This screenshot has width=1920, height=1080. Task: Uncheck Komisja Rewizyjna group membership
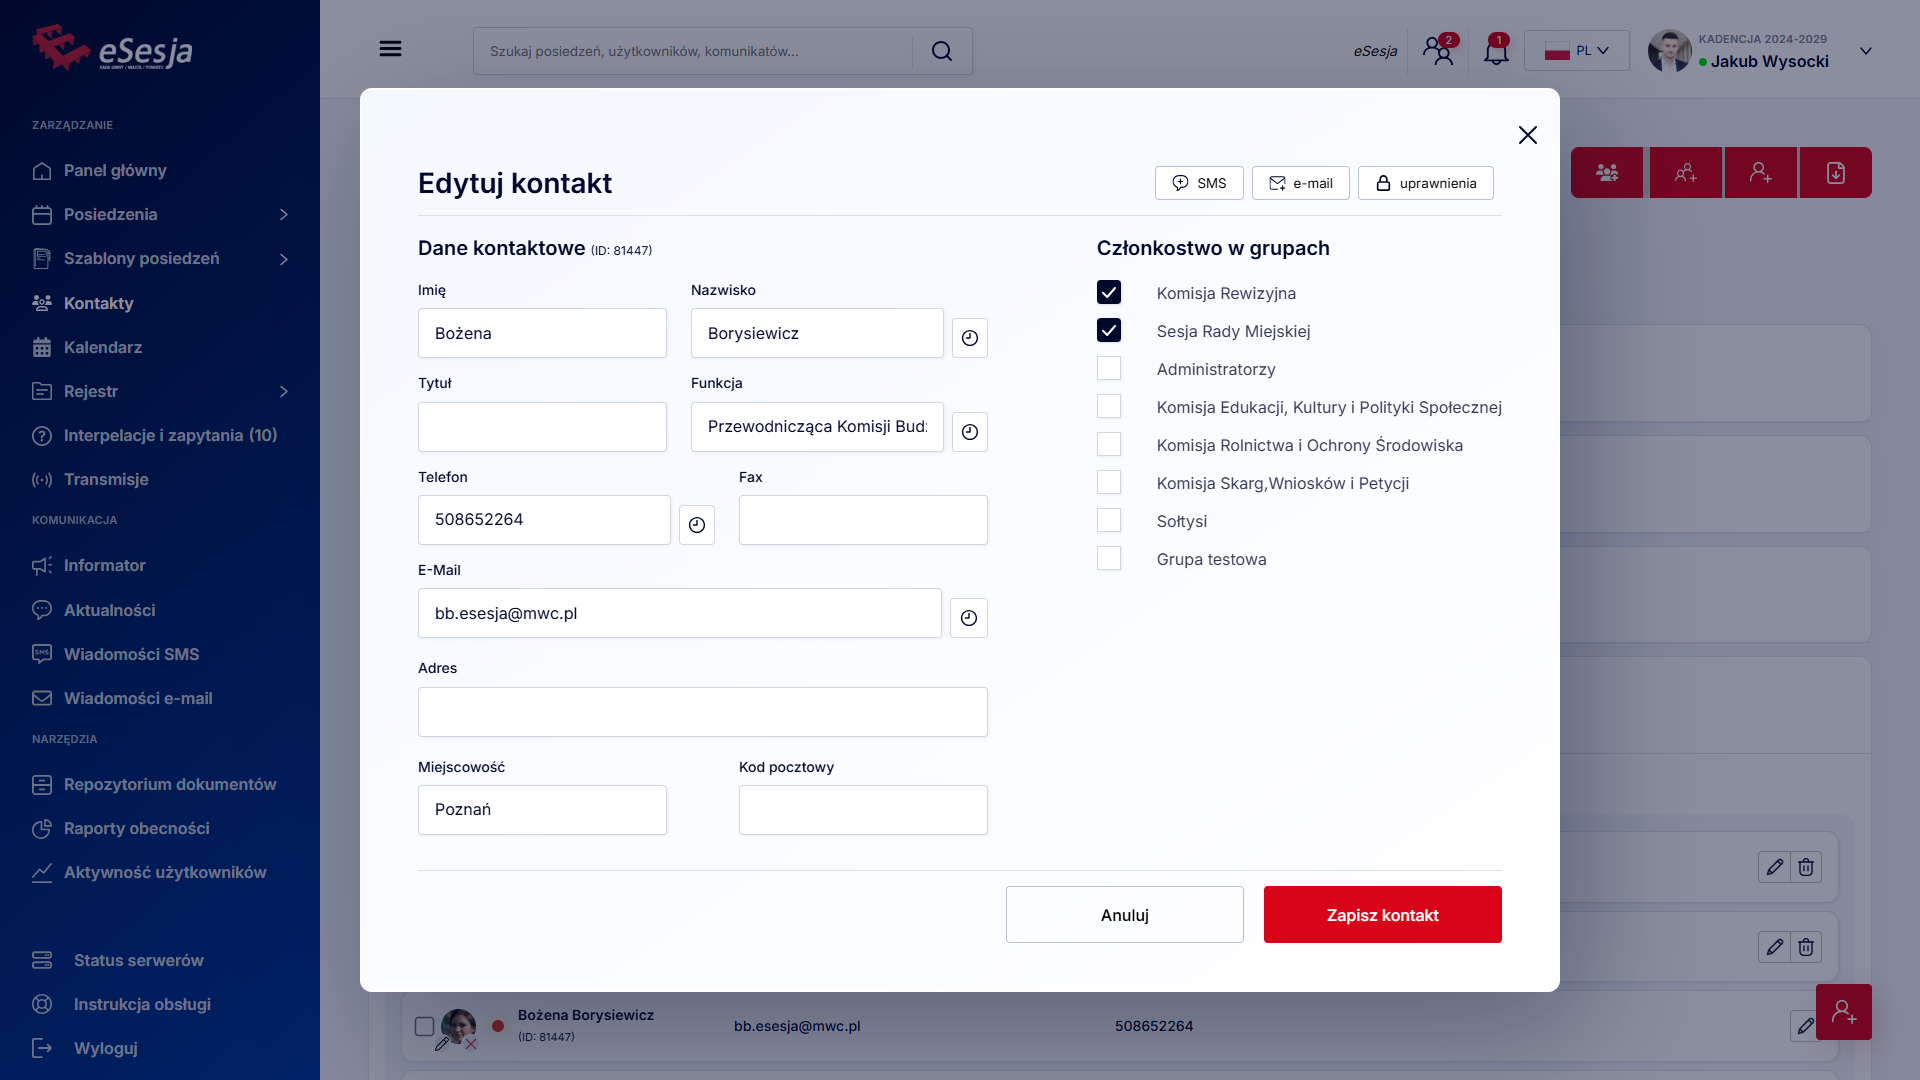click(x=1108, y=292)
